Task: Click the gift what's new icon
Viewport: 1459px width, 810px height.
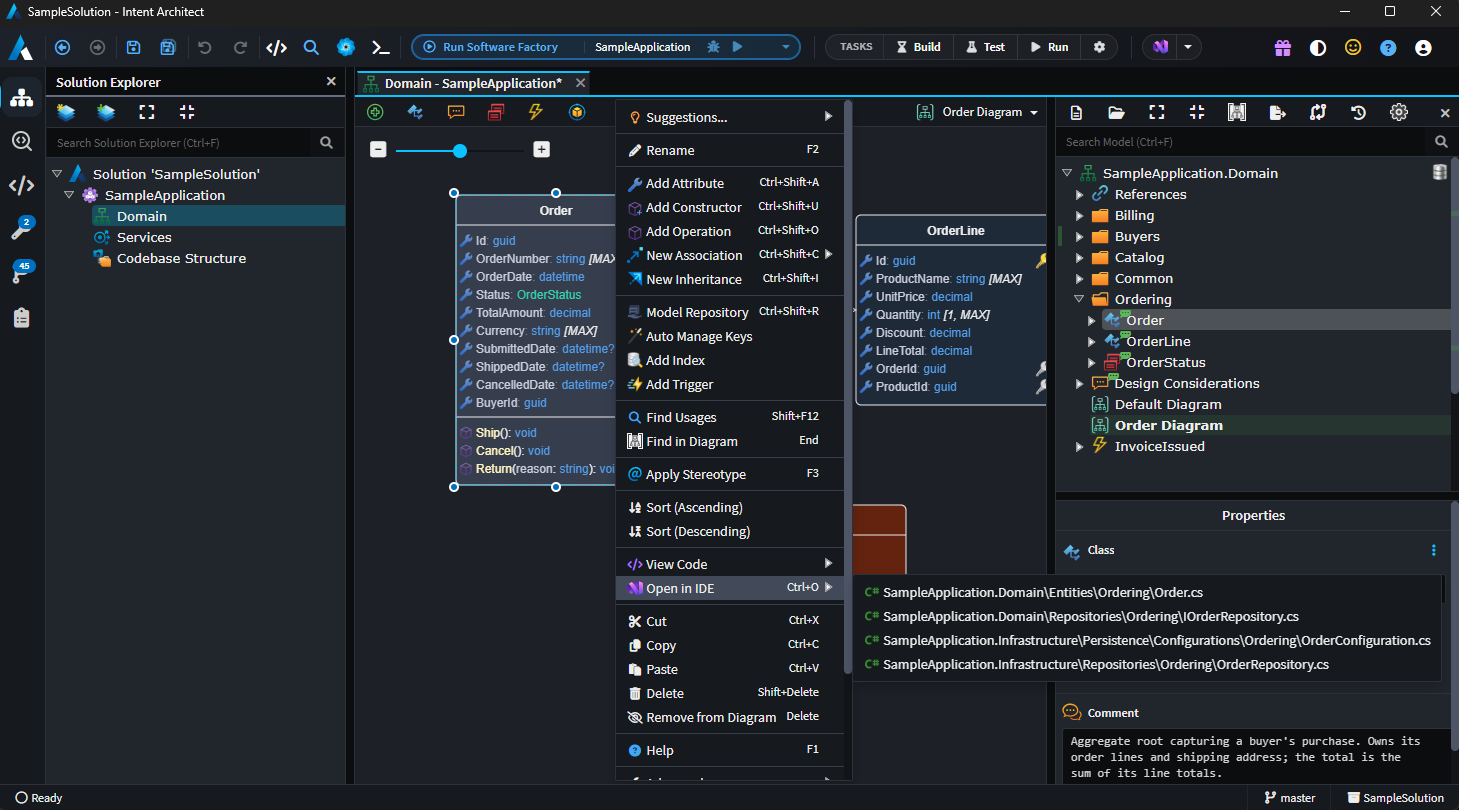Action: coord(1282,47)
